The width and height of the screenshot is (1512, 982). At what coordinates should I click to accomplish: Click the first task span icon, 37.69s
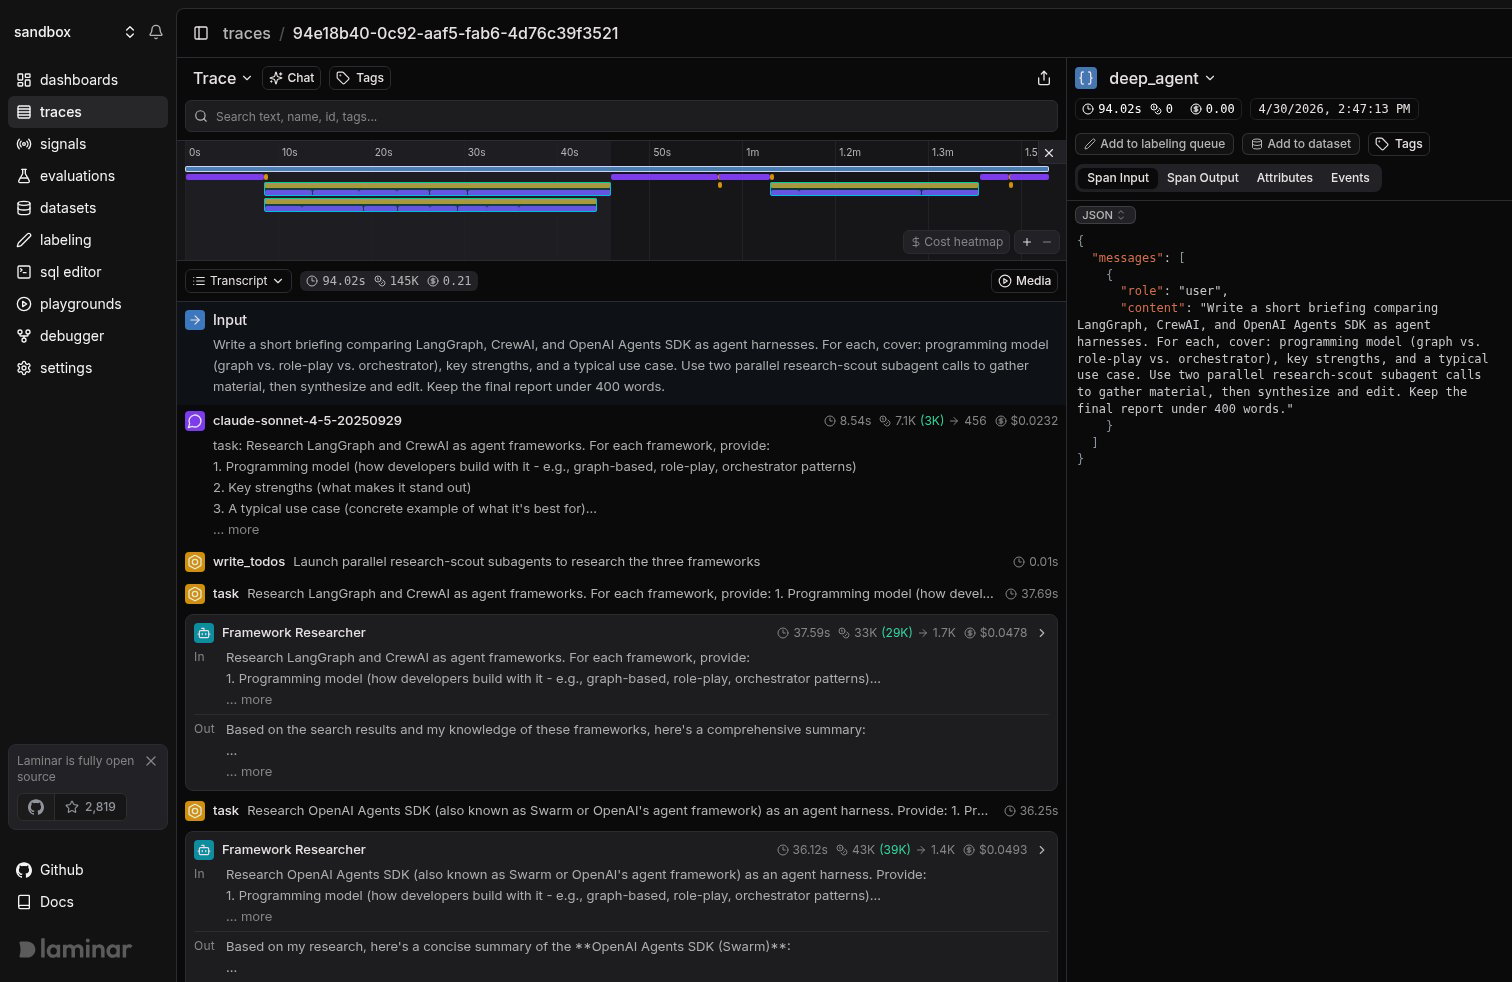195,594
